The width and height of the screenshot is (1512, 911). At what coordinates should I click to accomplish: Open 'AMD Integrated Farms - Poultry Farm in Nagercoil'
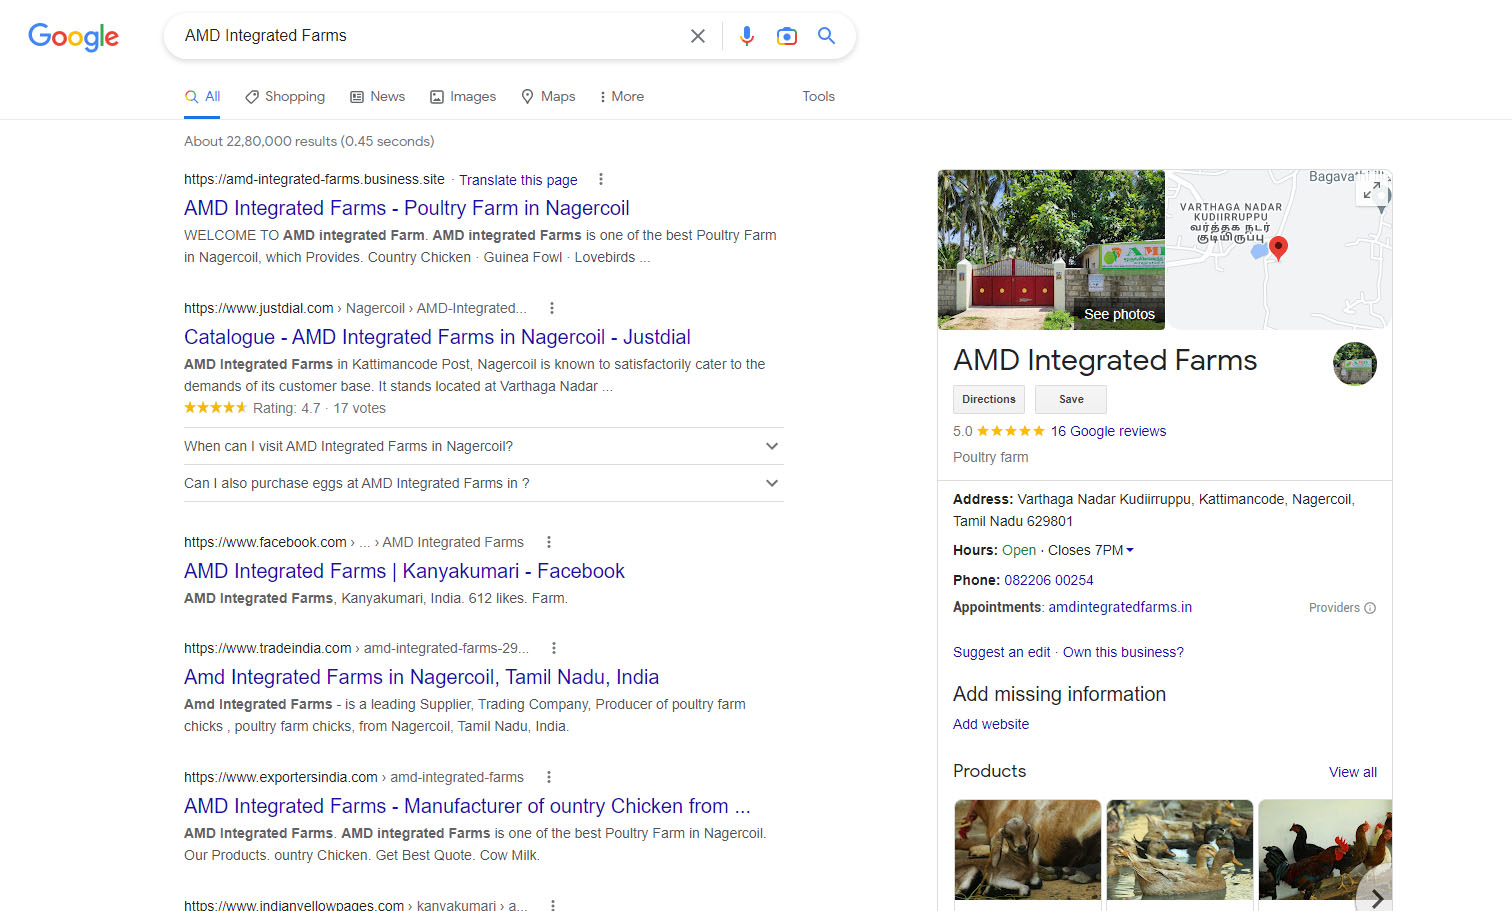click(x=407, y=208)
